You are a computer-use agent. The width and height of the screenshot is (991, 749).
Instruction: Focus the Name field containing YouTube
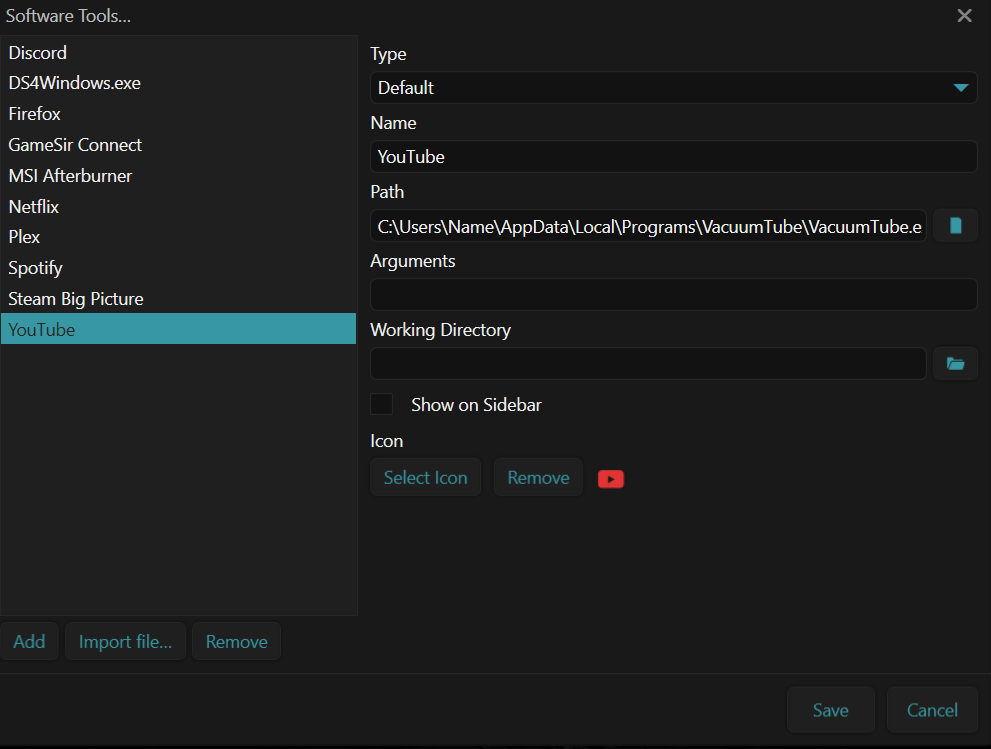673,156
